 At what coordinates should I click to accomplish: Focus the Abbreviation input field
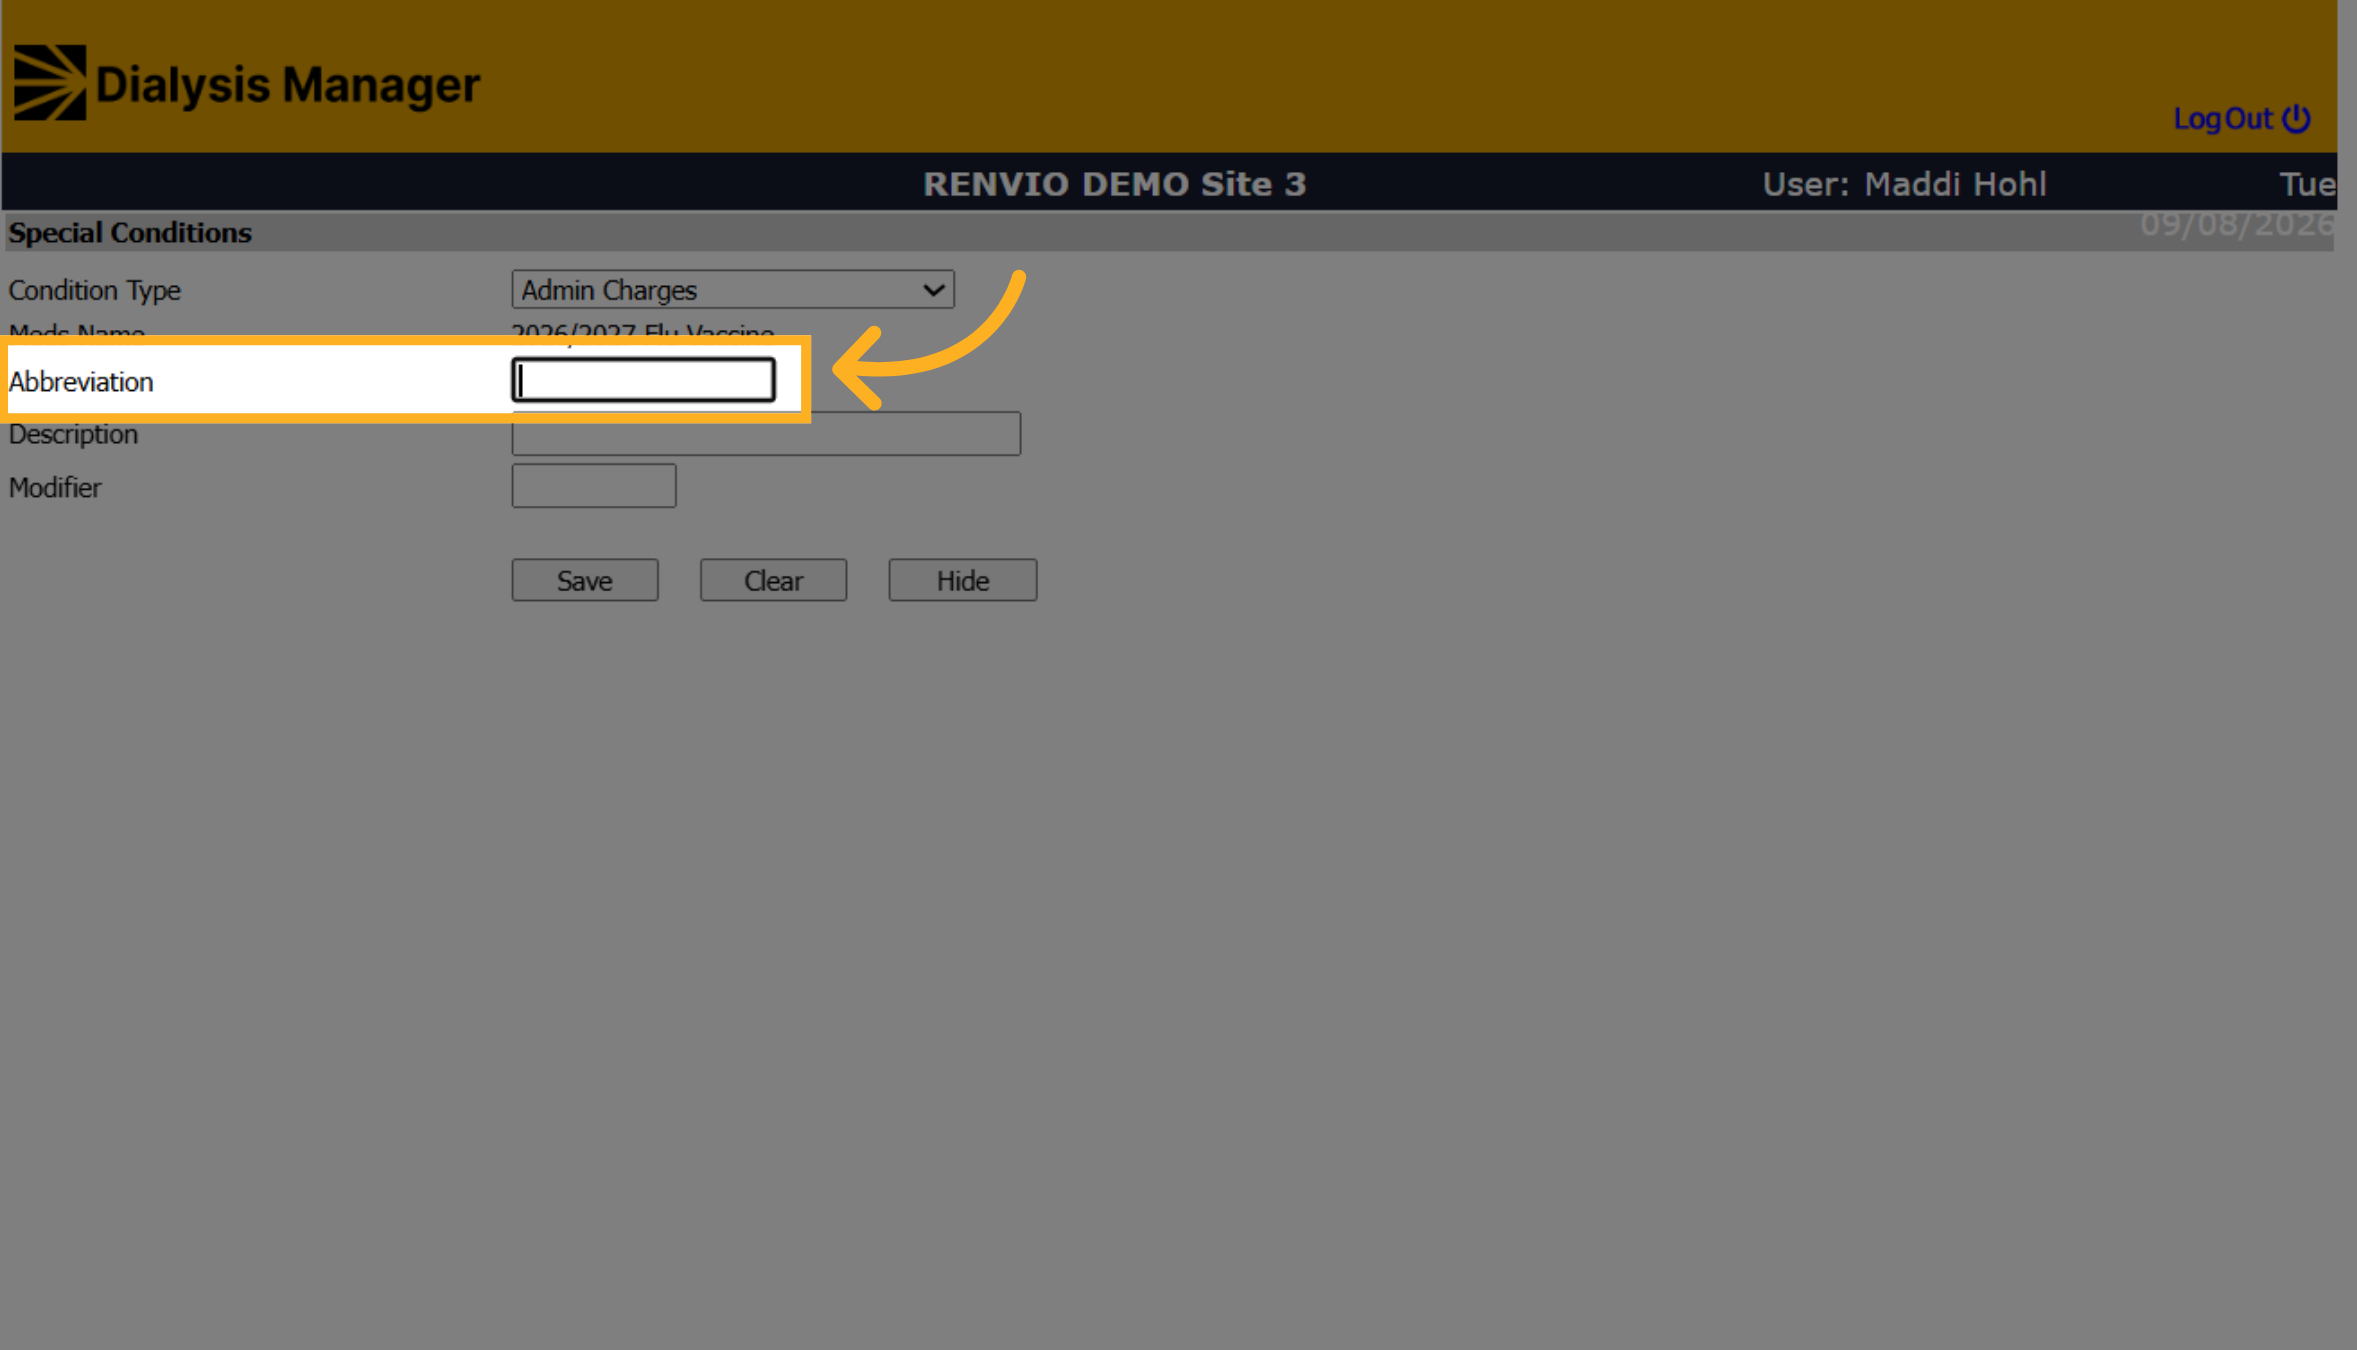(644, 380)
